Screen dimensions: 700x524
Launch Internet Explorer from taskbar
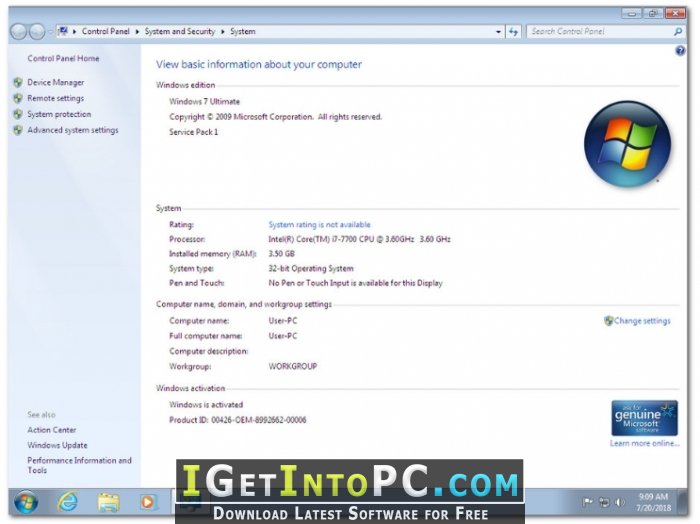pos(67,502)
